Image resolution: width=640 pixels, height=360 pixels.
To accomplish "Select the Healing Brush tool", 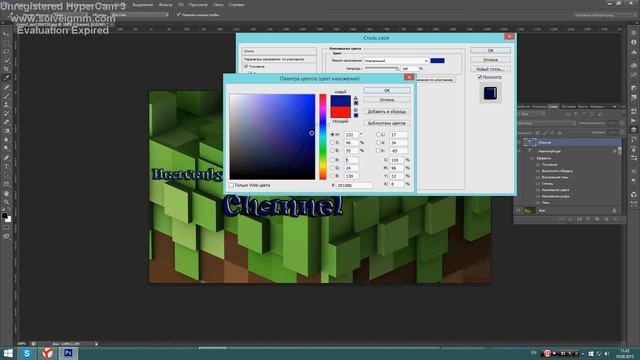I will 6,87.
